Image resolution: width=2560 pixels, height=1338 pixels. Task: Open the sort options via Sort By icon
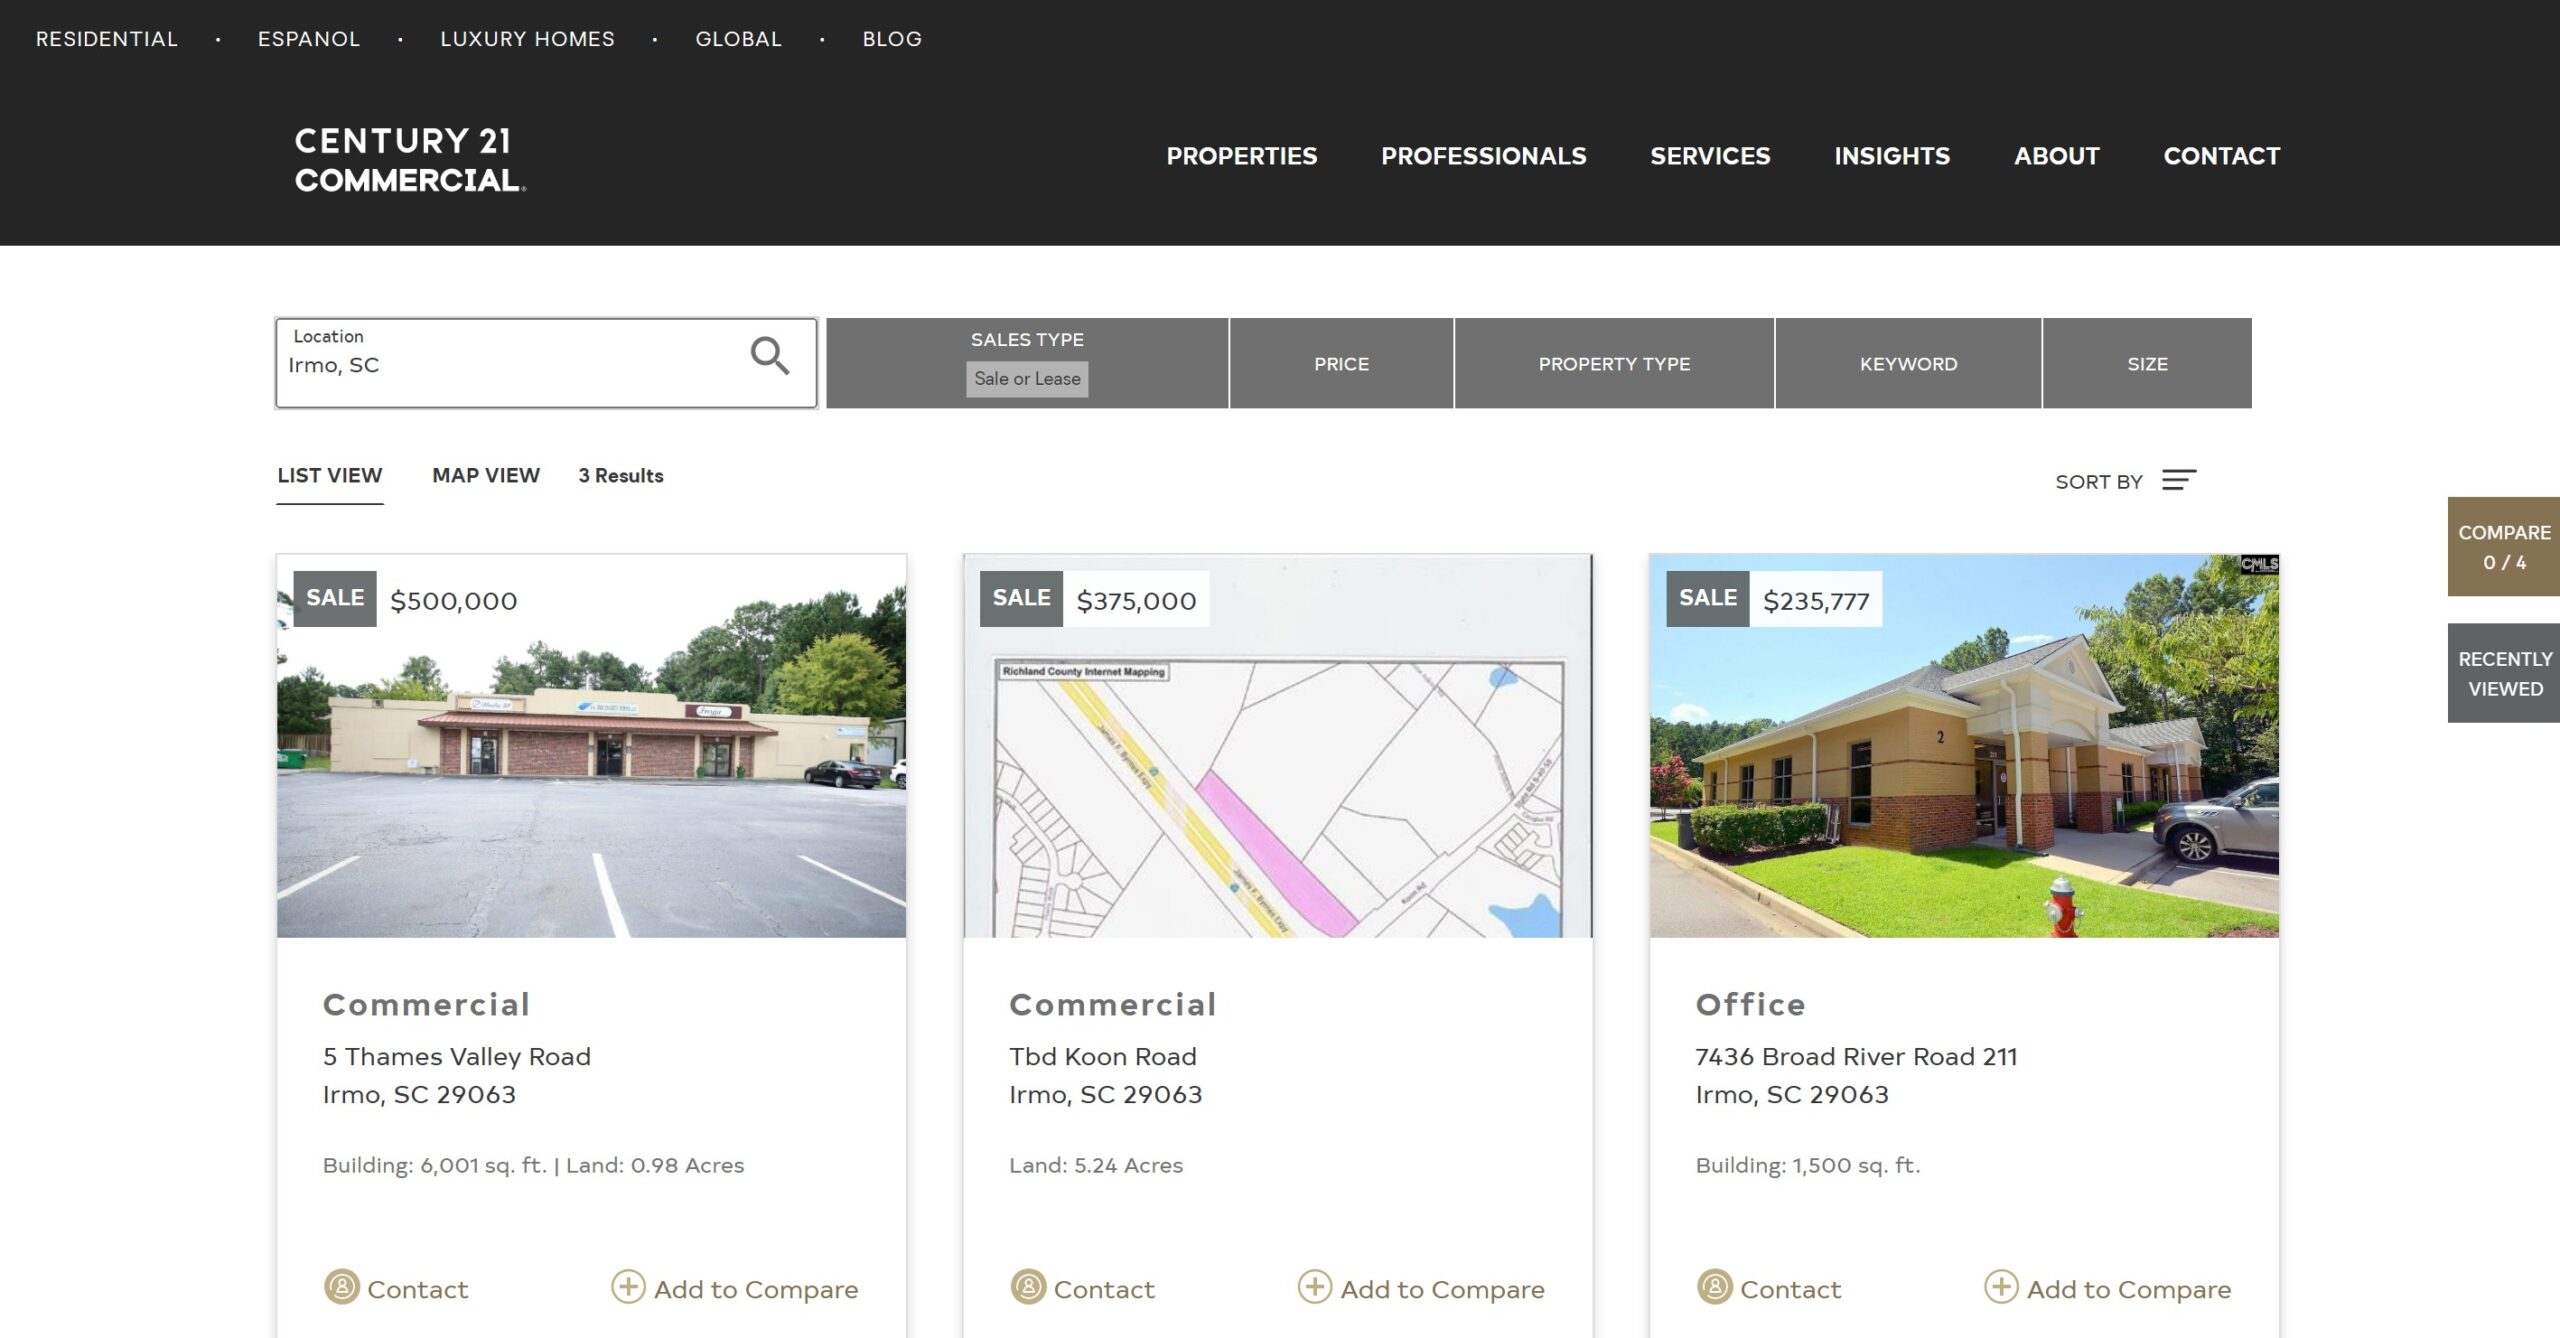(2180, 481)
